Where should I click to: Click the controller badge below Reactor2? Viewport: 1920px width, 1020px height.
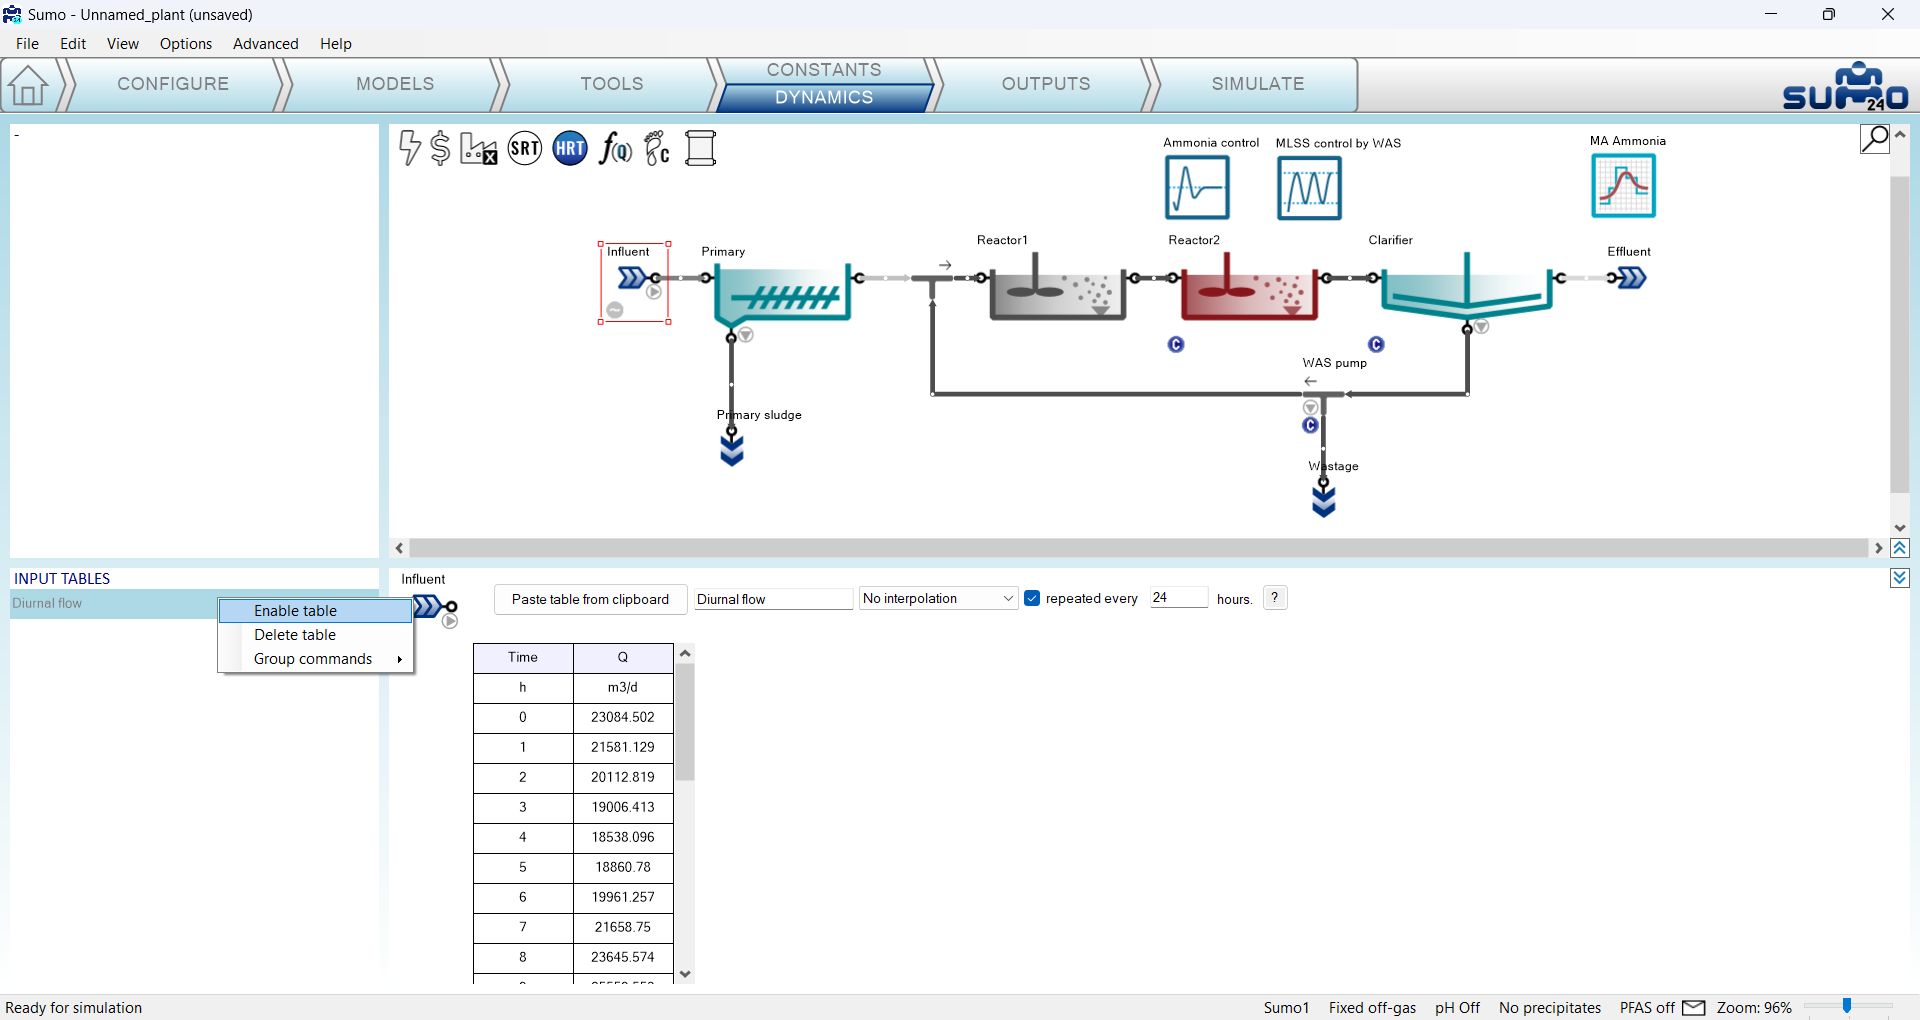tap(1176, 345)
